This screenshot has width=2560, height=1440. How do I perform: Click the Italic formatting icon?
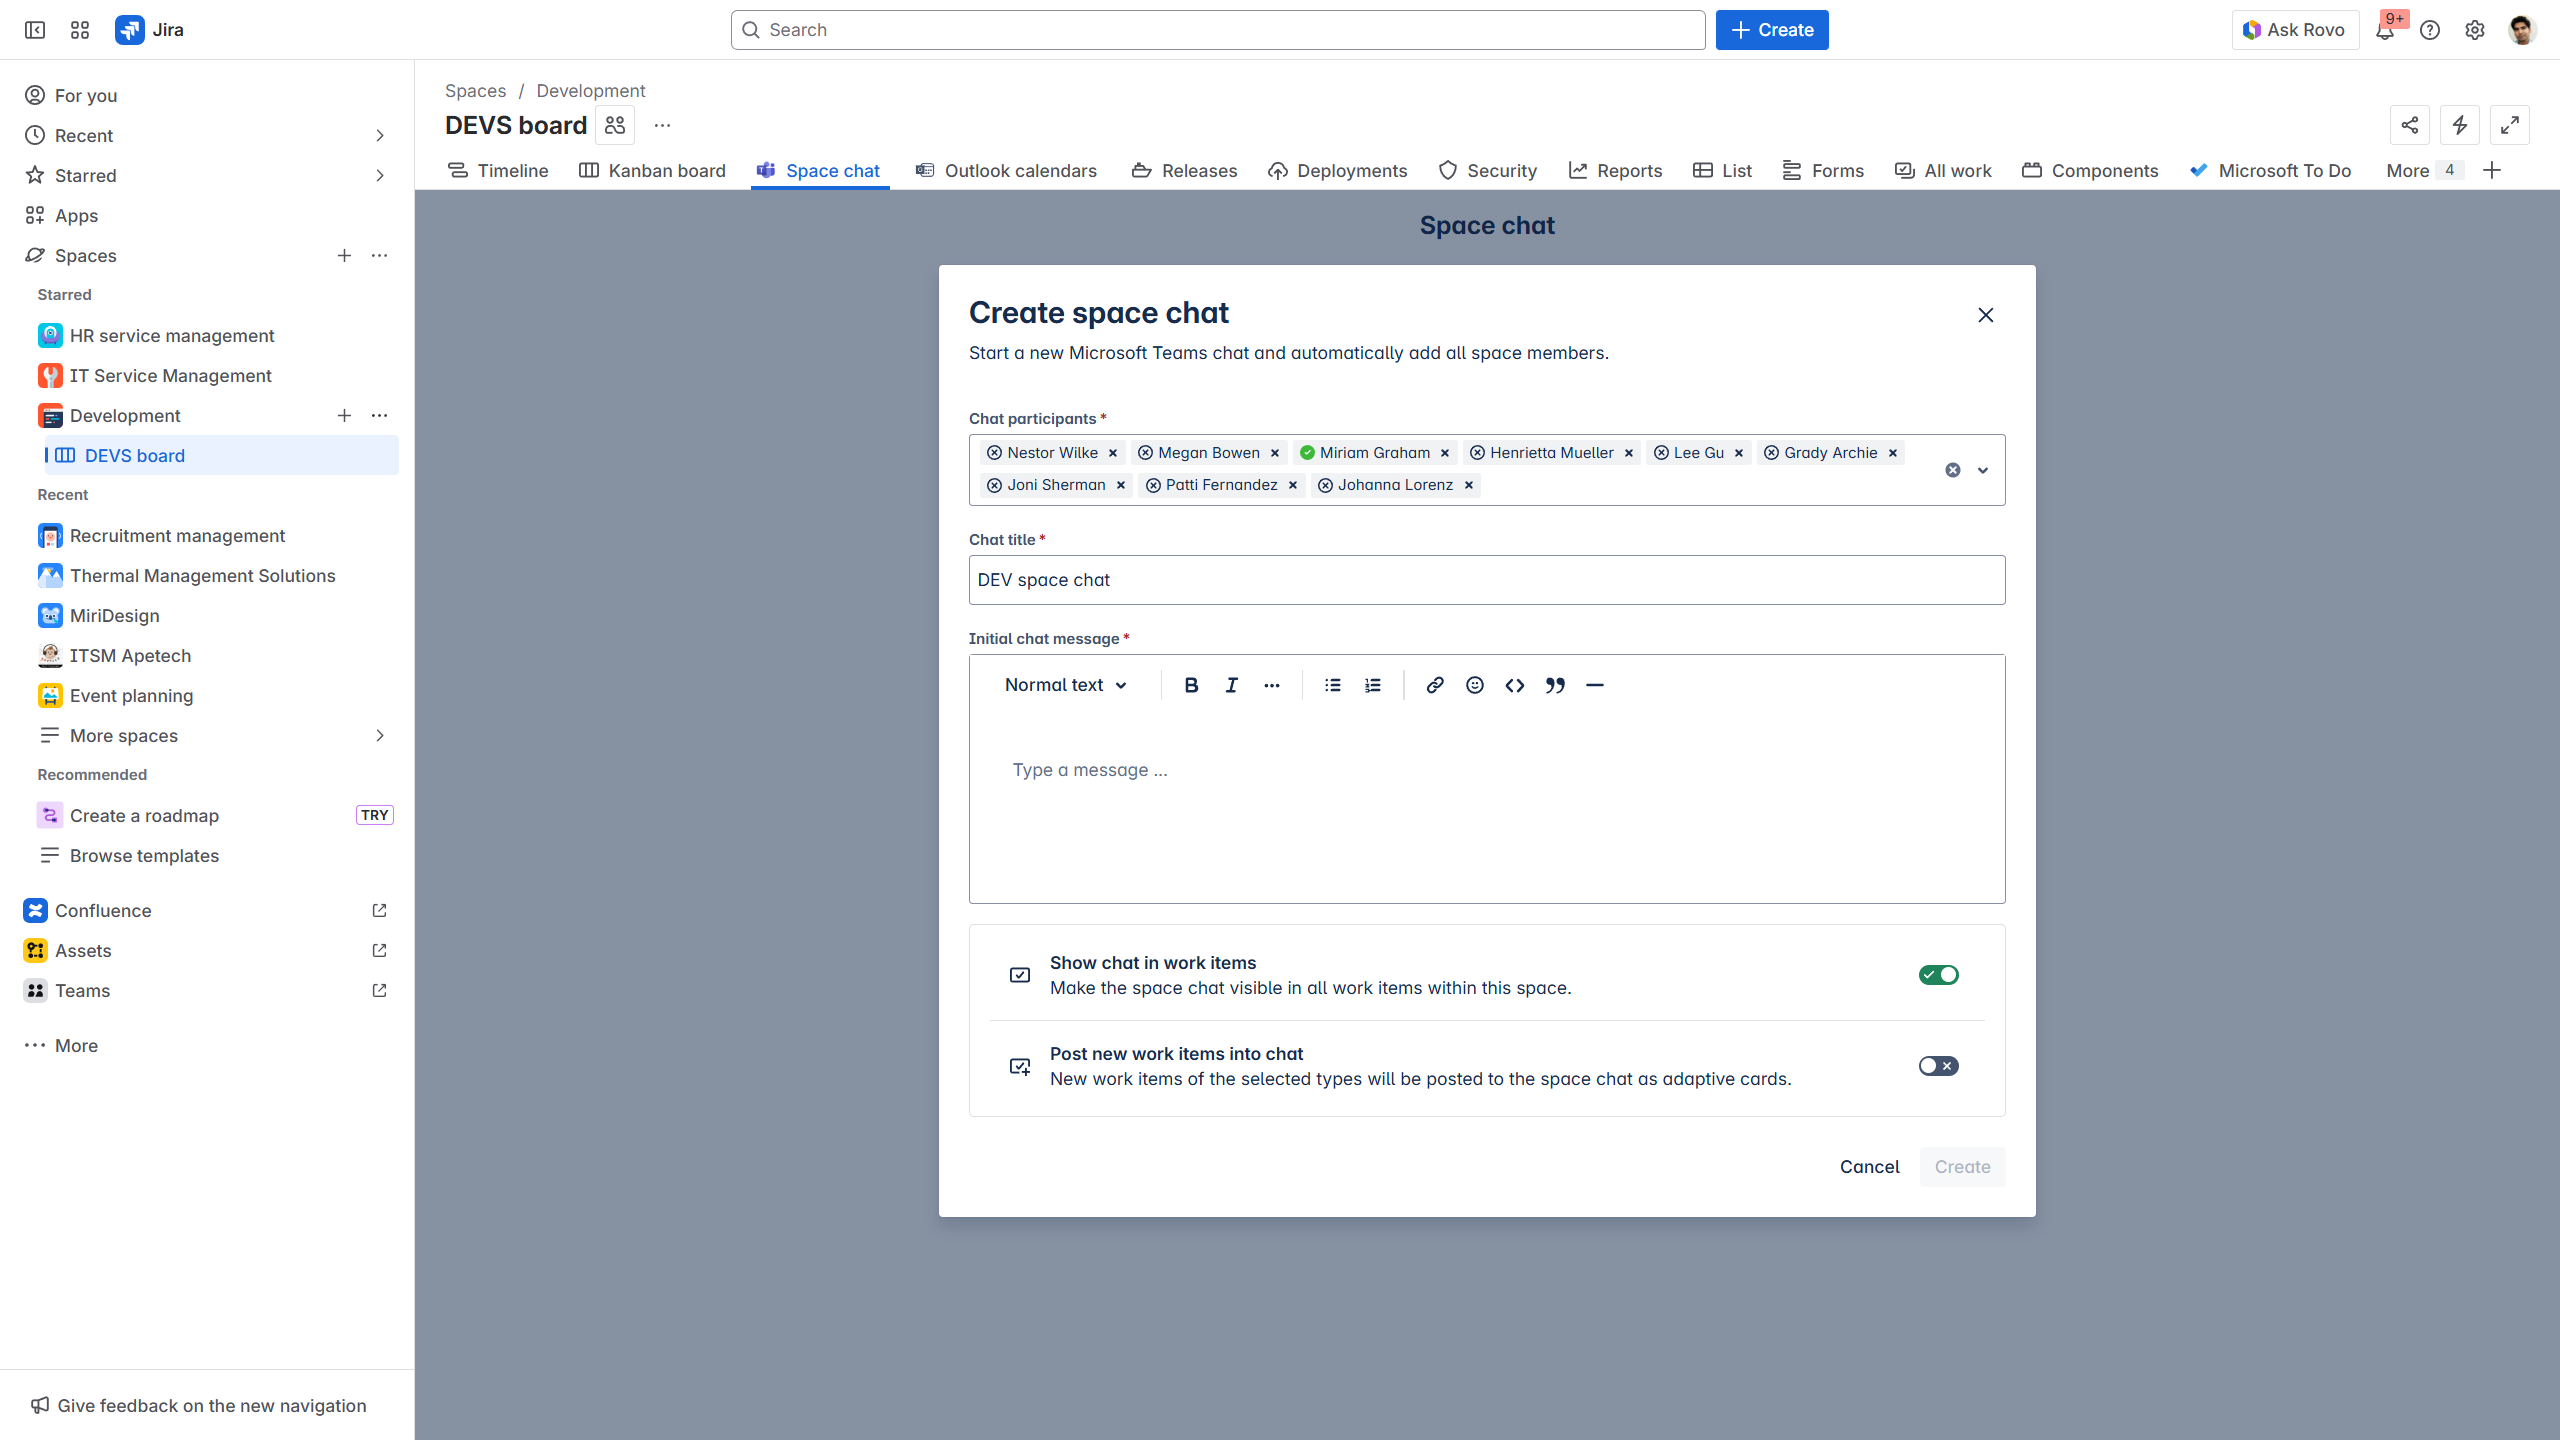pyautogui.click(x=1231, y=685)
